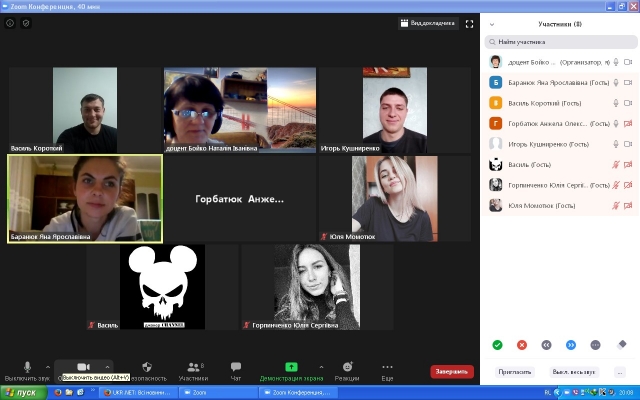Click the taskbar clock 20:08
The width and height of the screenshot is (640, 400).
[626, 393]
